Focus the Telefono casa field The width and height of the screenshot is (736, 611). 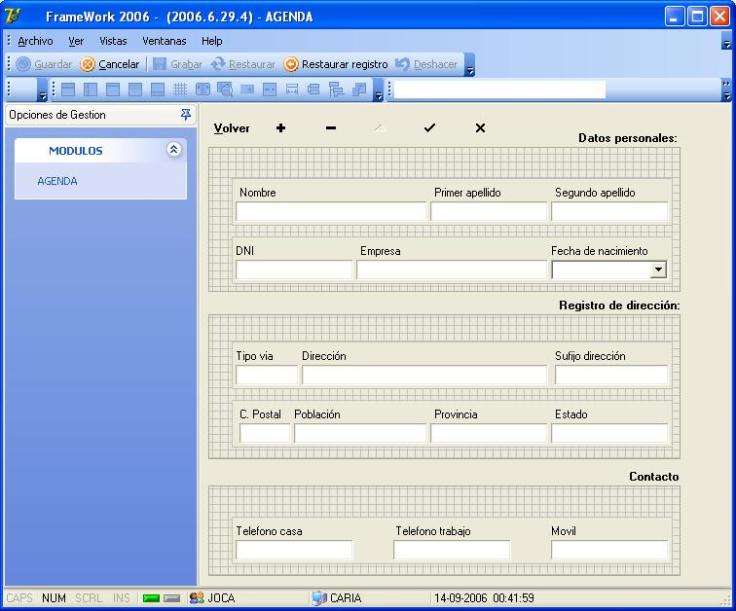pos(294,550)
